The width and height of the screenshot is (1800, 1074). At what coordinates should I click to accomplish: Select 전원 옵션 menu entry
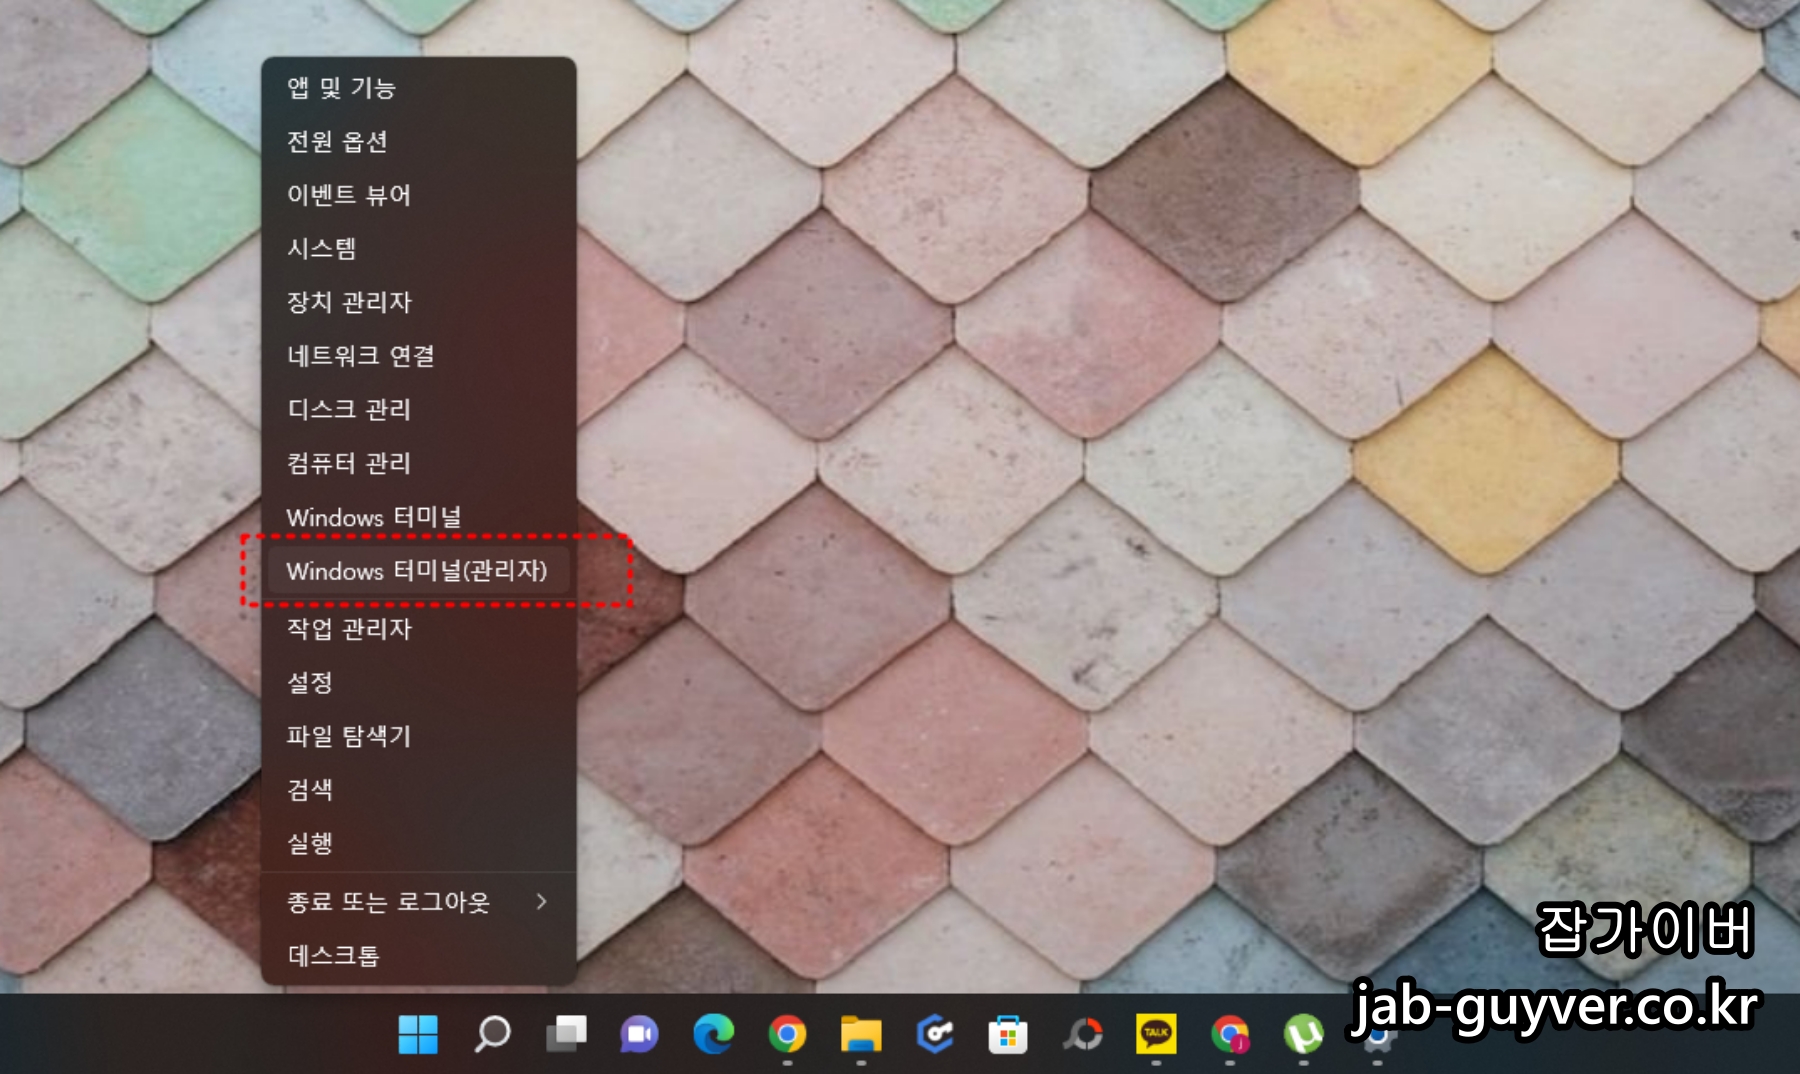[x=418, y=142]
